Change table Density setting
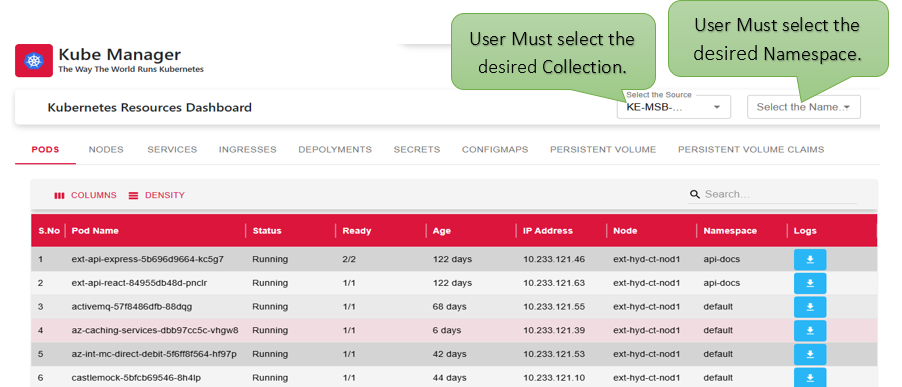 coord(156,196)
